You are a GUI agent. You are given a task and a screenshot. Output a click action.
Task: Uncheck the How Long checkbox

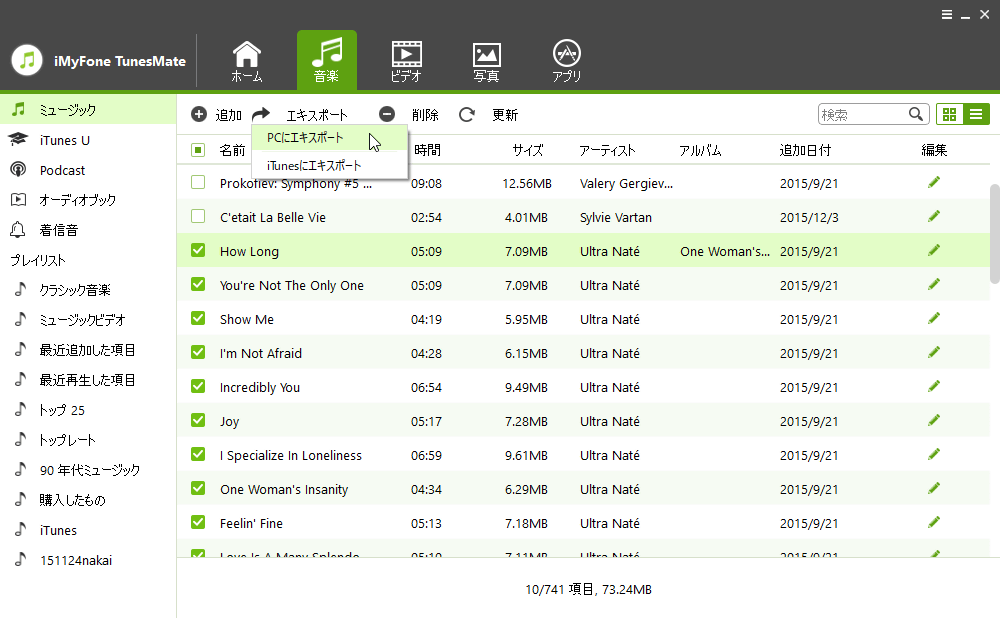click(x=198, y=250)
